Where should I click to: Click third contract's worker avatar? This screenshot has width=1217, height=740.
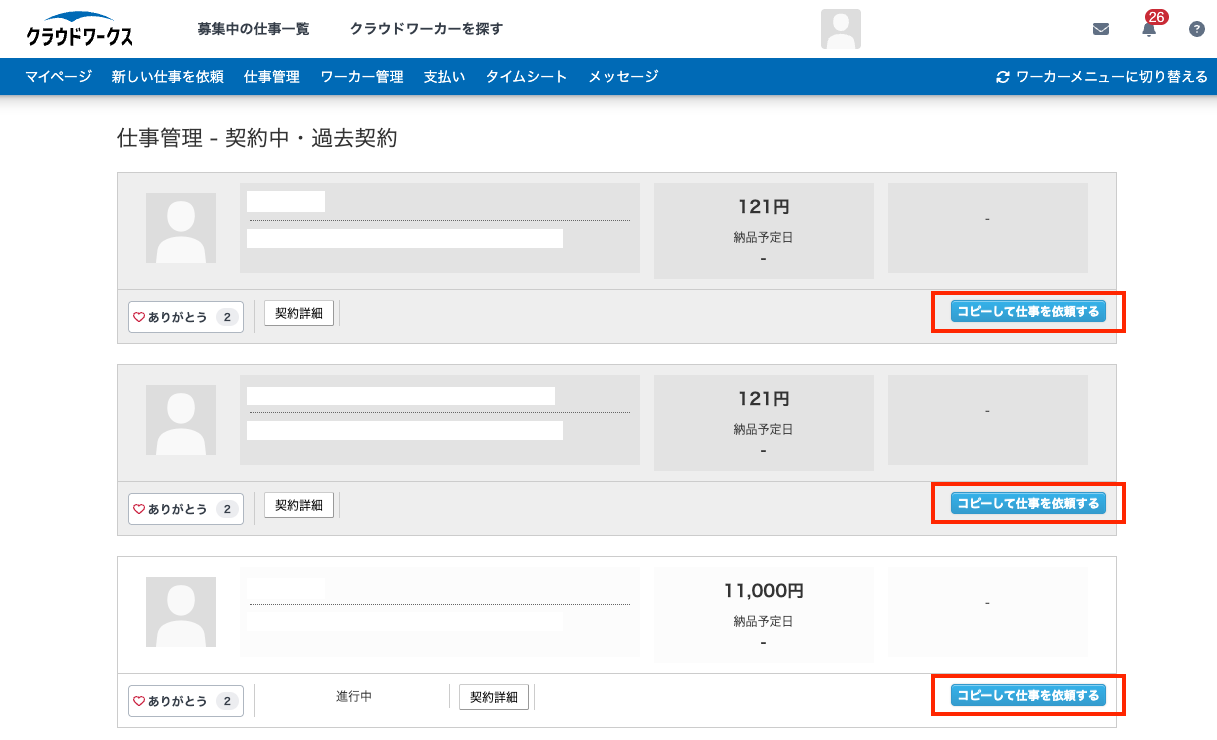pyautogui.click(x=181, y=612)
